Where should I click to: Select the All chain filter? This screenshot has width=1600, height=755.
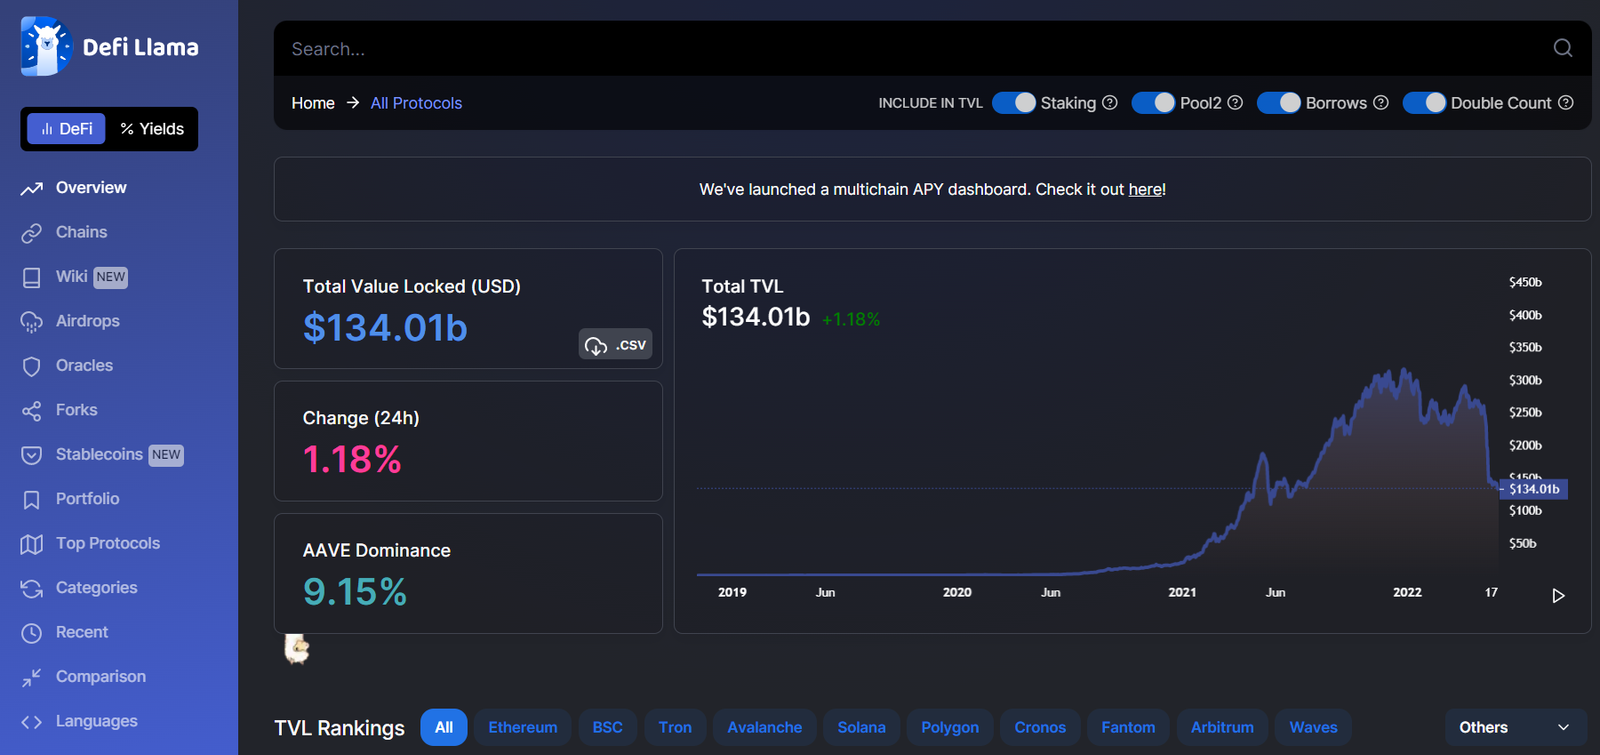pyautogui.click(x=444, y=727)
